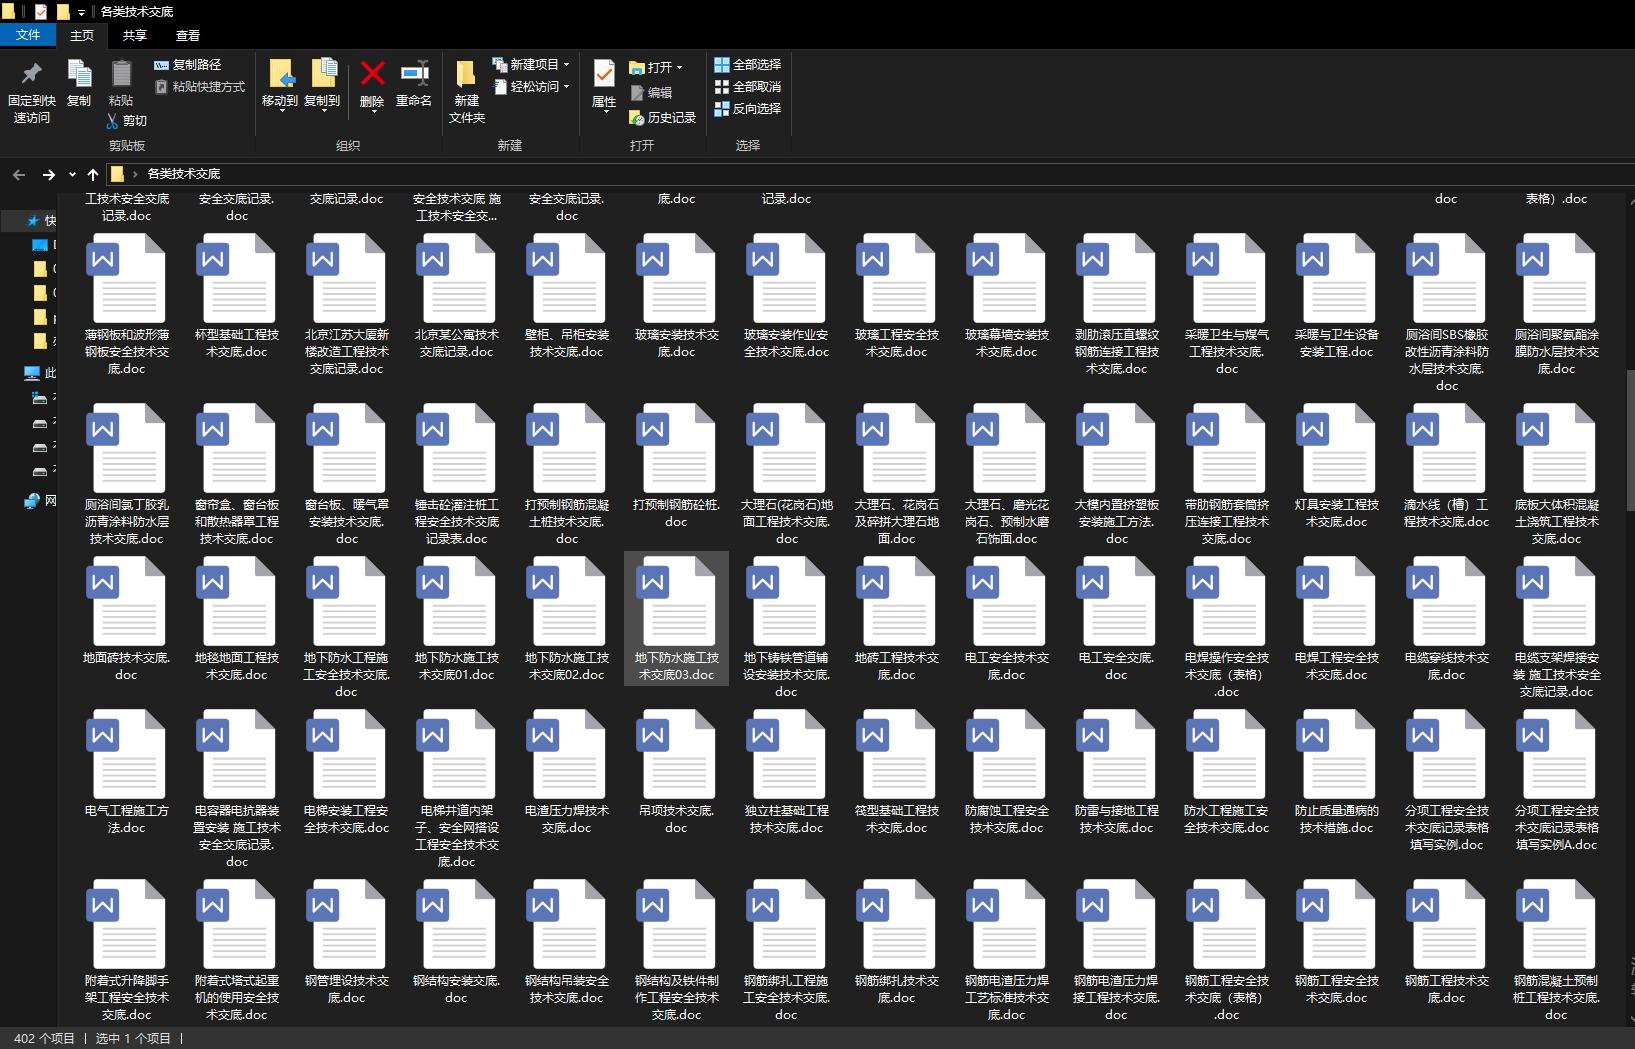
Task: Select file 杯型基础工程技术交底.doc
Action: point(237,298)
